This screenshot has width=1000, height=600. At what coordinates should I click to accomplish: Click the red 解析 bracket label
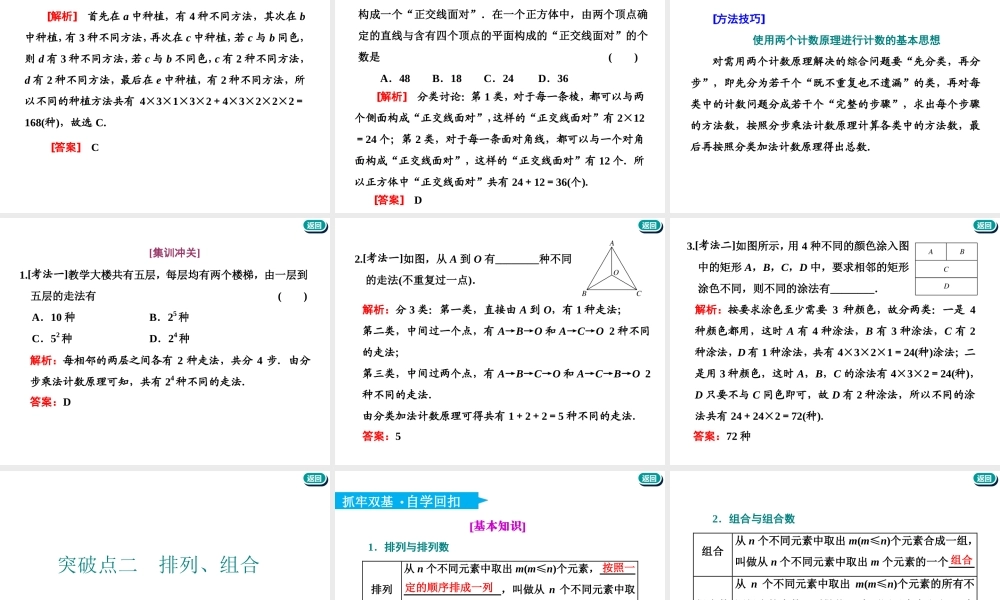(x=60, y=15)
